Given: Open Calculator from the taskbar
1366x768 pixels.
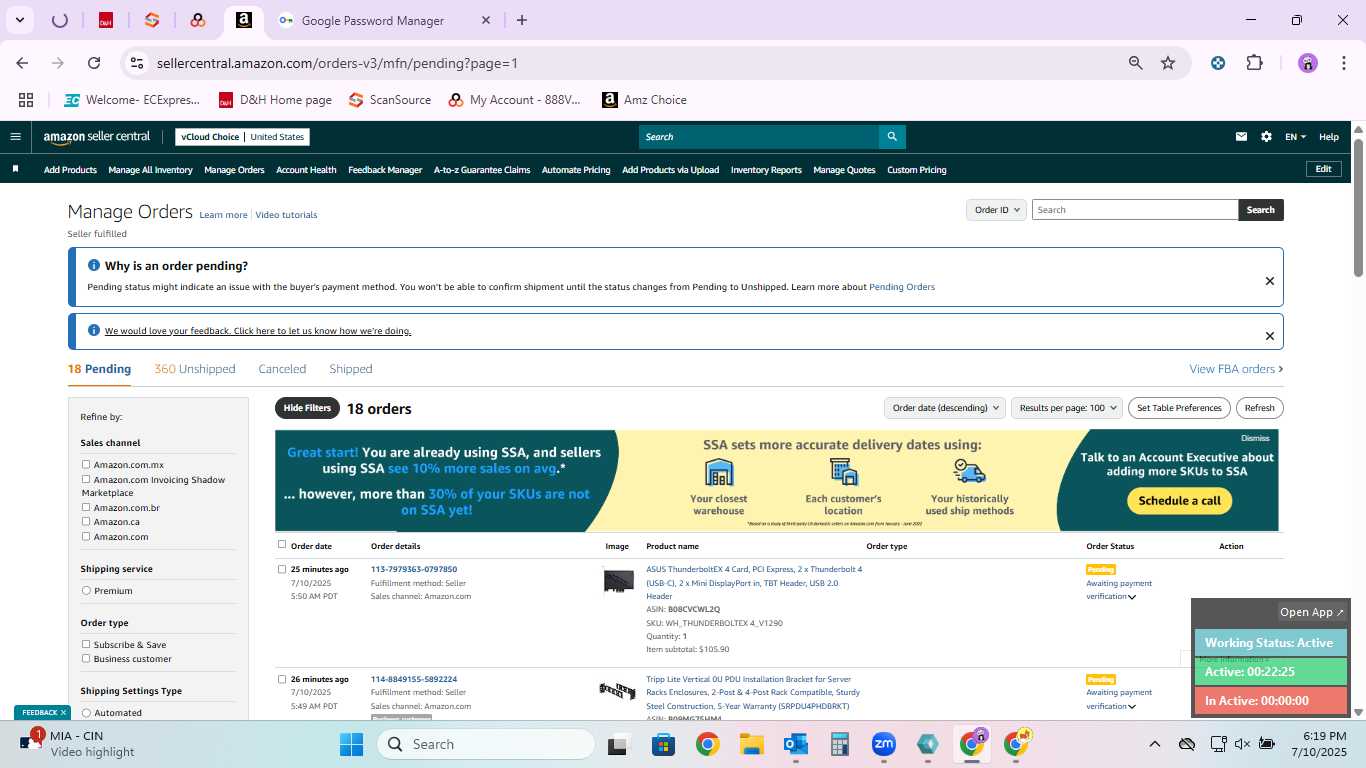Looking at the screenshot, I should tap(840, 744).
